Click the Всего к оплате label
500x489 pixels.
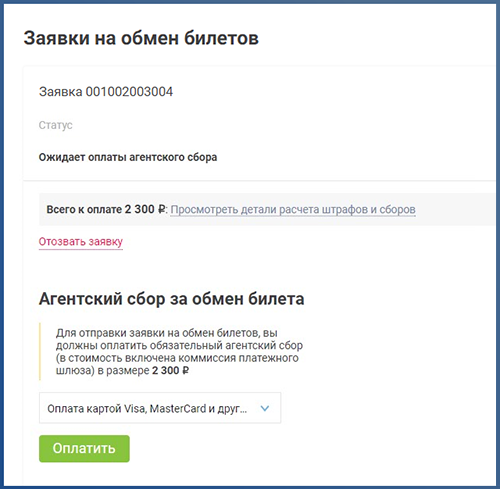(x=84, y=209)
